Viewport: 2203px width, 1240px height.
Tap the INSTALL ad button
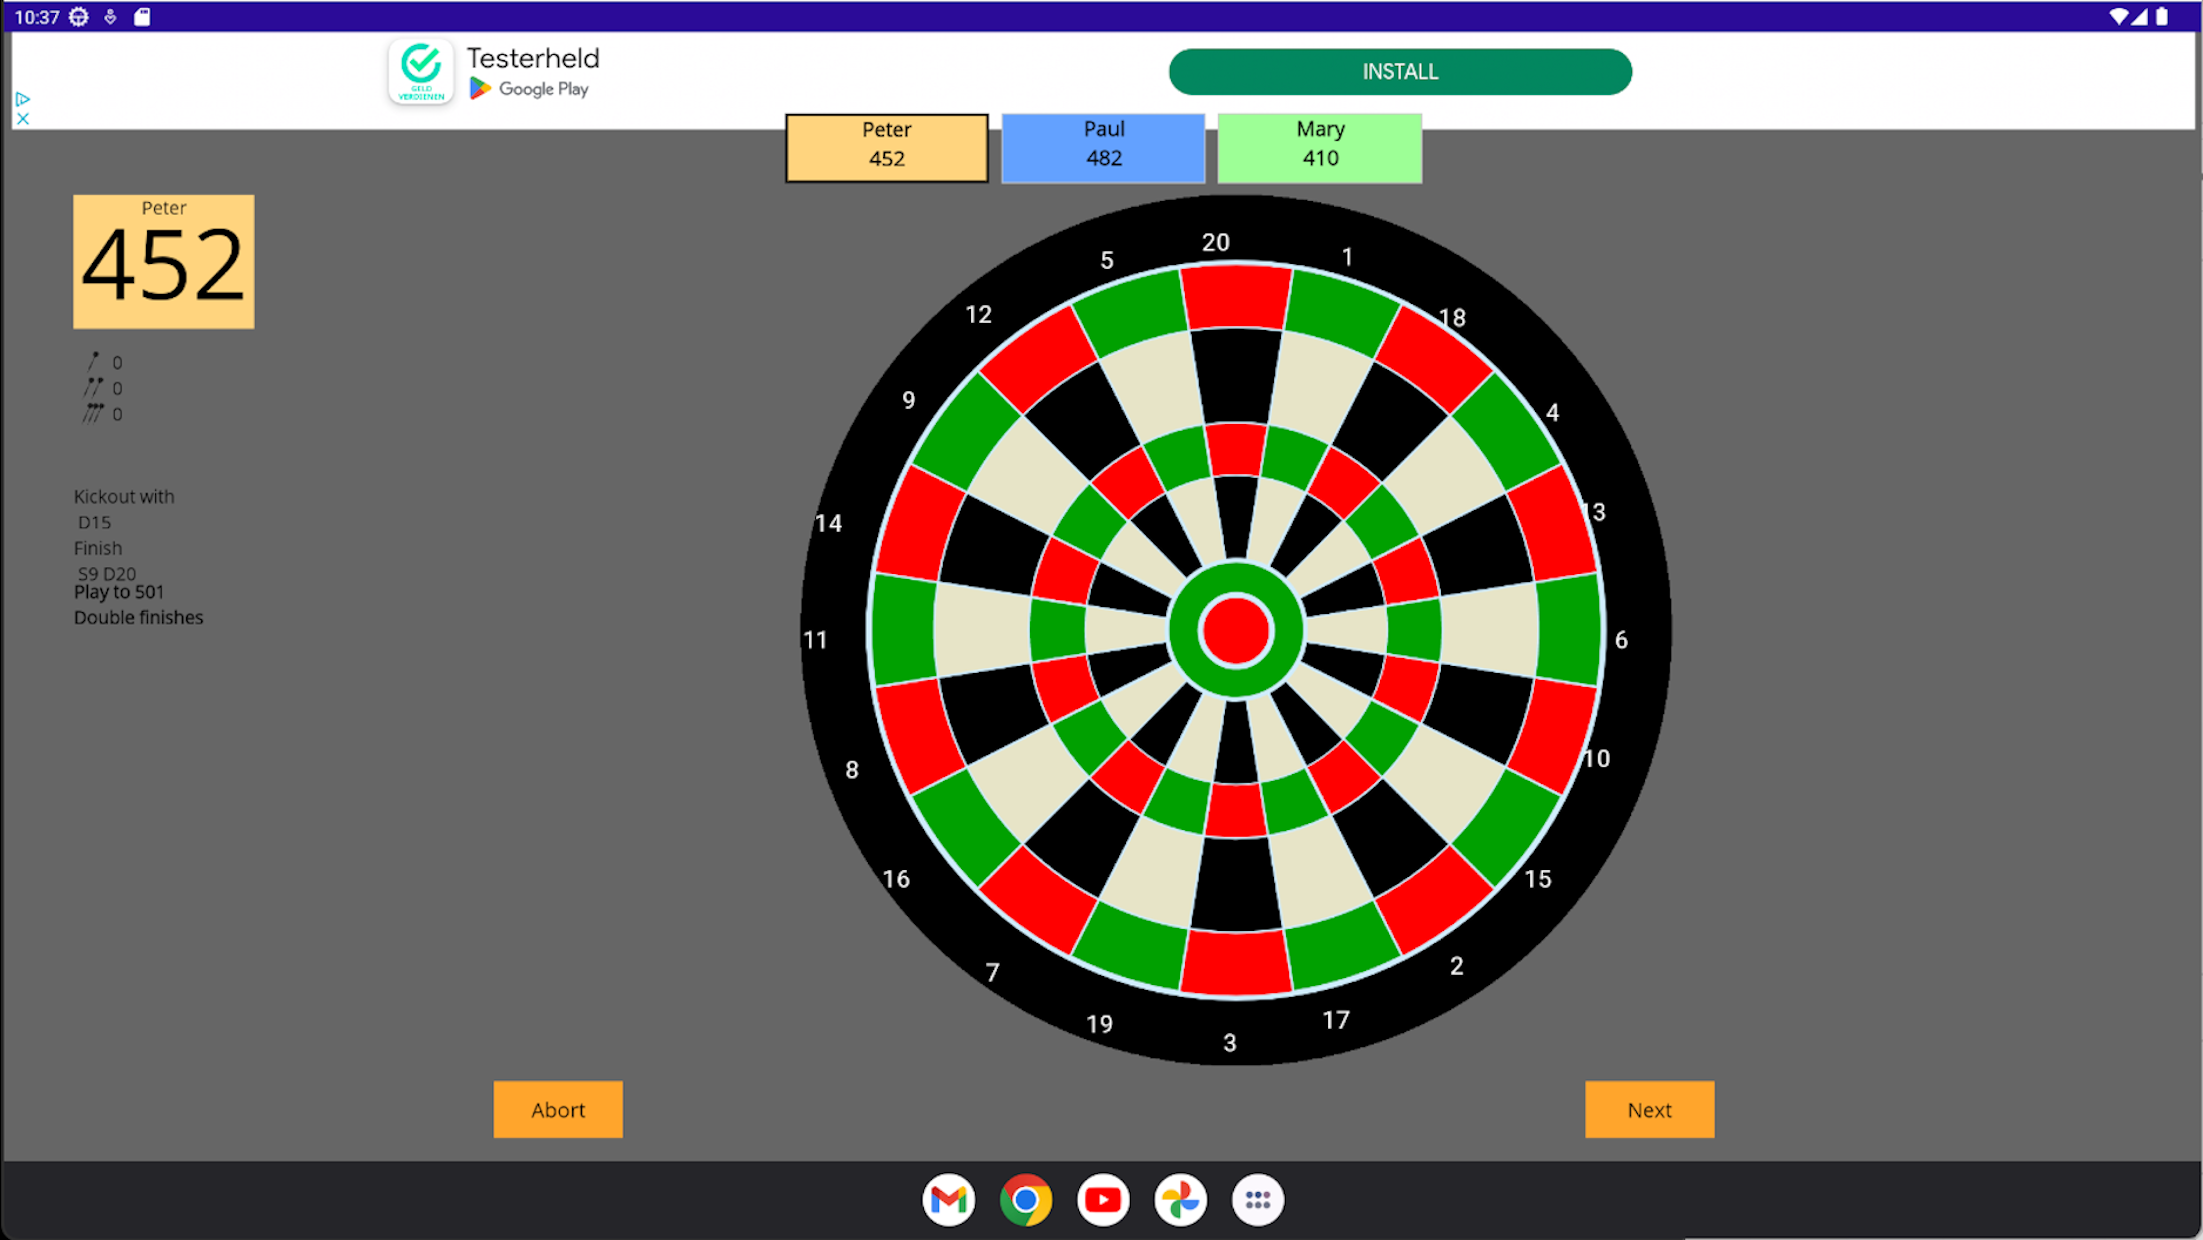click(x=1399, y=72)
